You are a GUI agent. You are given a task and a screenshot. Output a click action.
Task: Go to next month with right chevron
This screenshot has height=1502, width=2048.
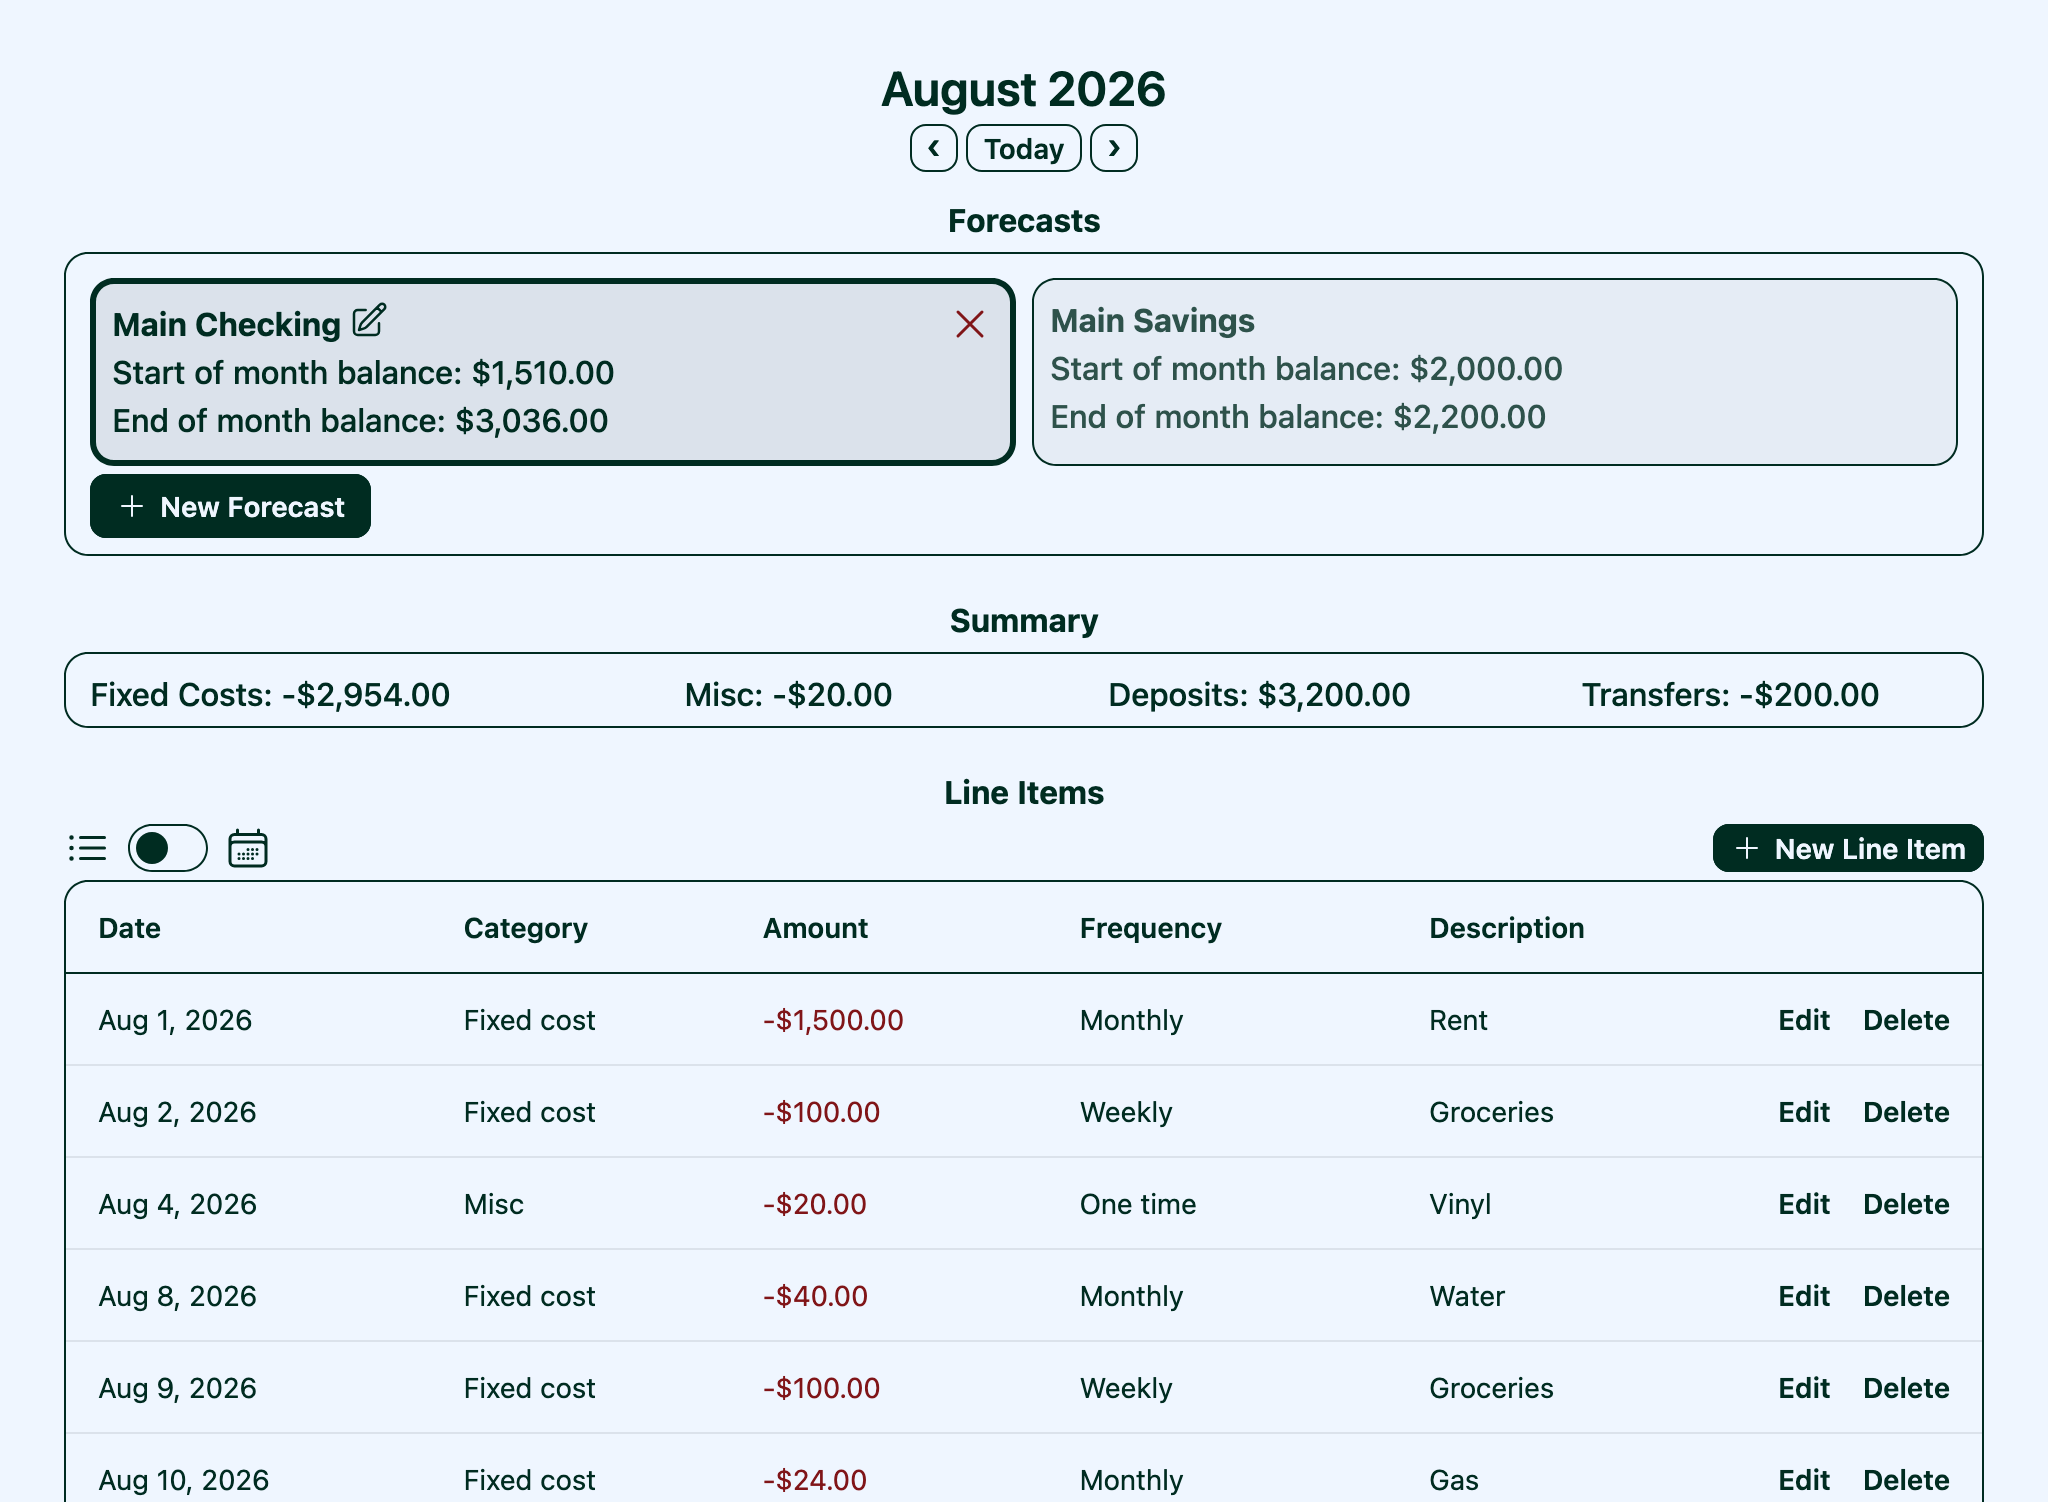pos(1113,148)
